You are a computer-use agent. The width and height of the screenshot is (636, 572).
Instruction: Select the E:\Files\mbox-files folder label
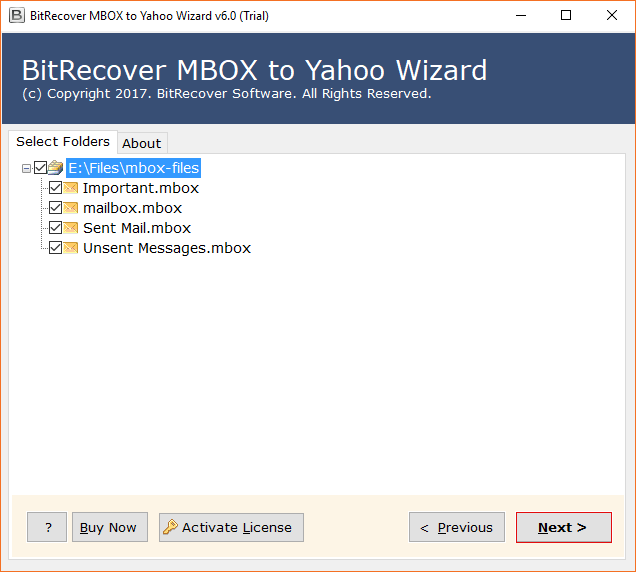(133, 168)
